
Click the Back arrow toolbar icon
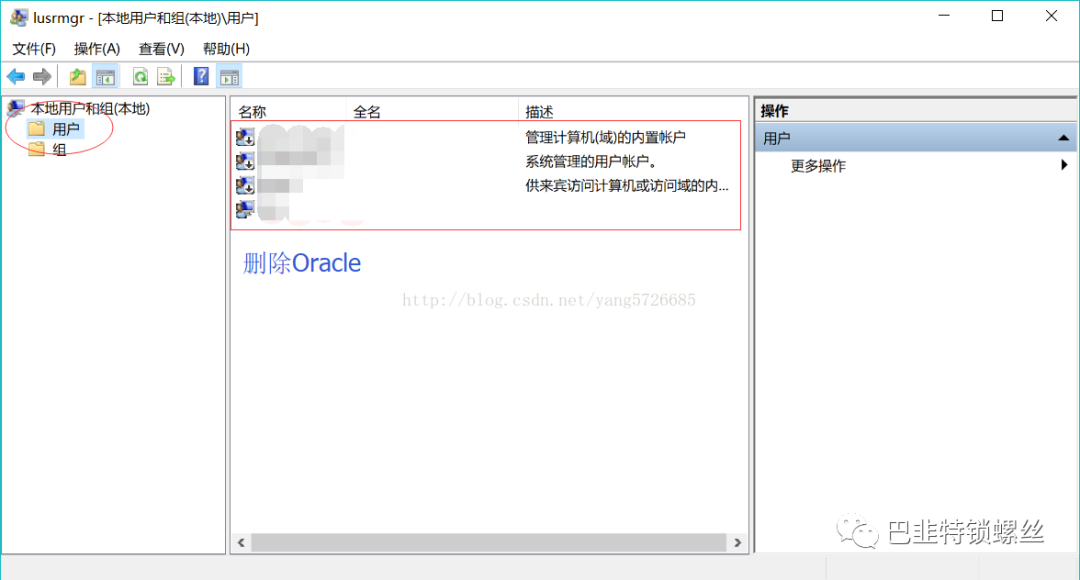point(16,76)
